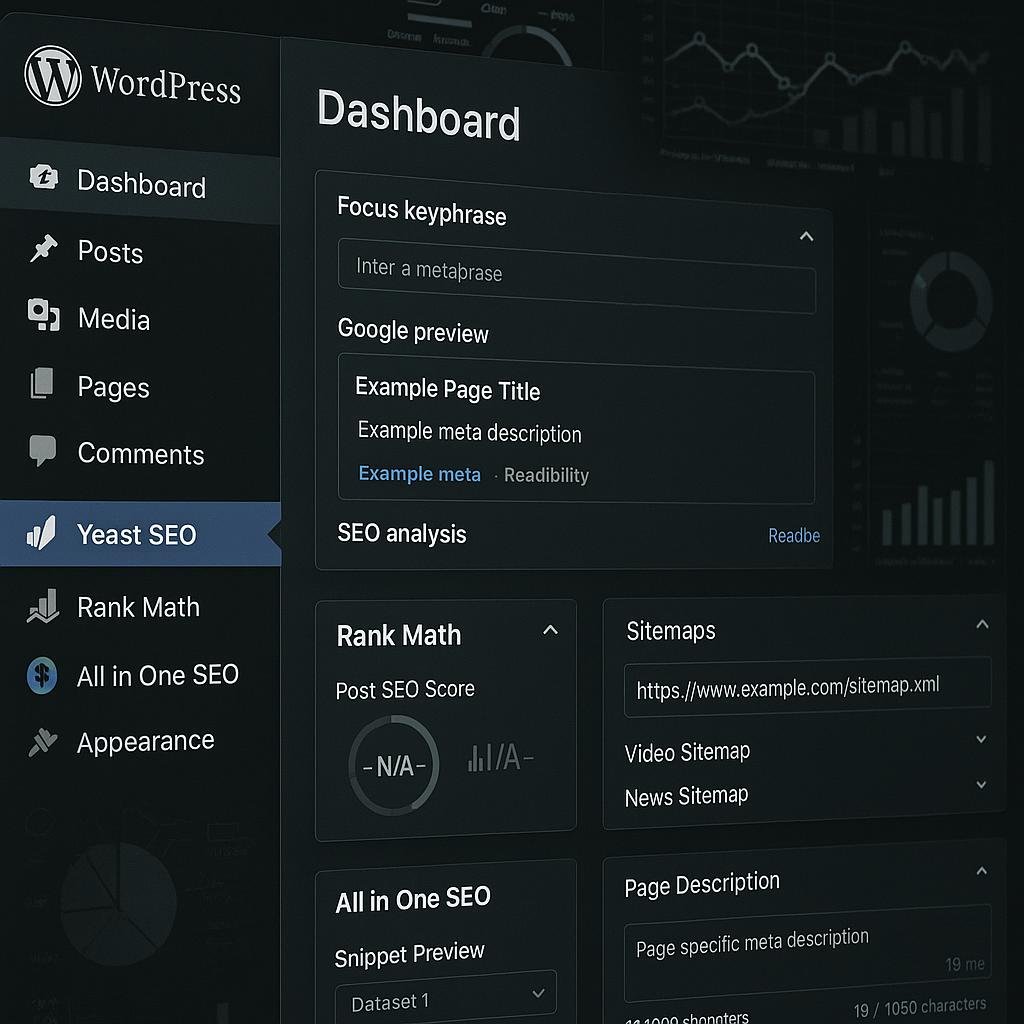Click the Readibility label in Google preview
1024x1024 pixels.
click(546, 475)
